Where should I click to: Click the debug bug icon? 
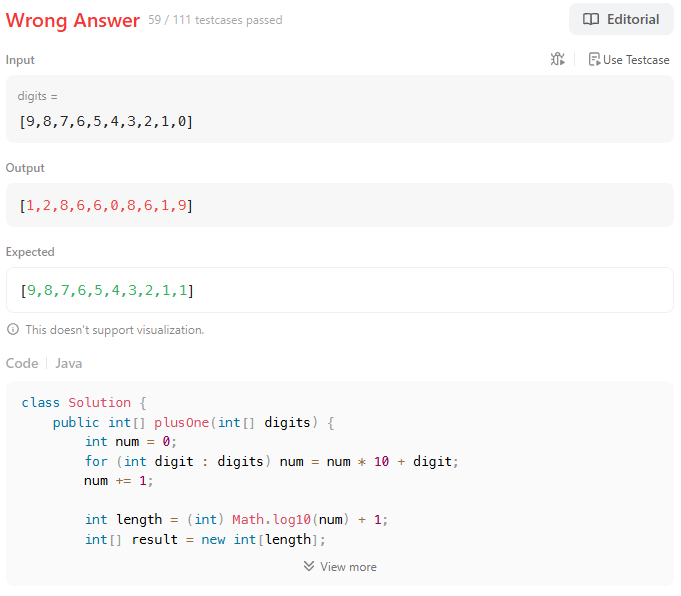(x=558, y=59)
